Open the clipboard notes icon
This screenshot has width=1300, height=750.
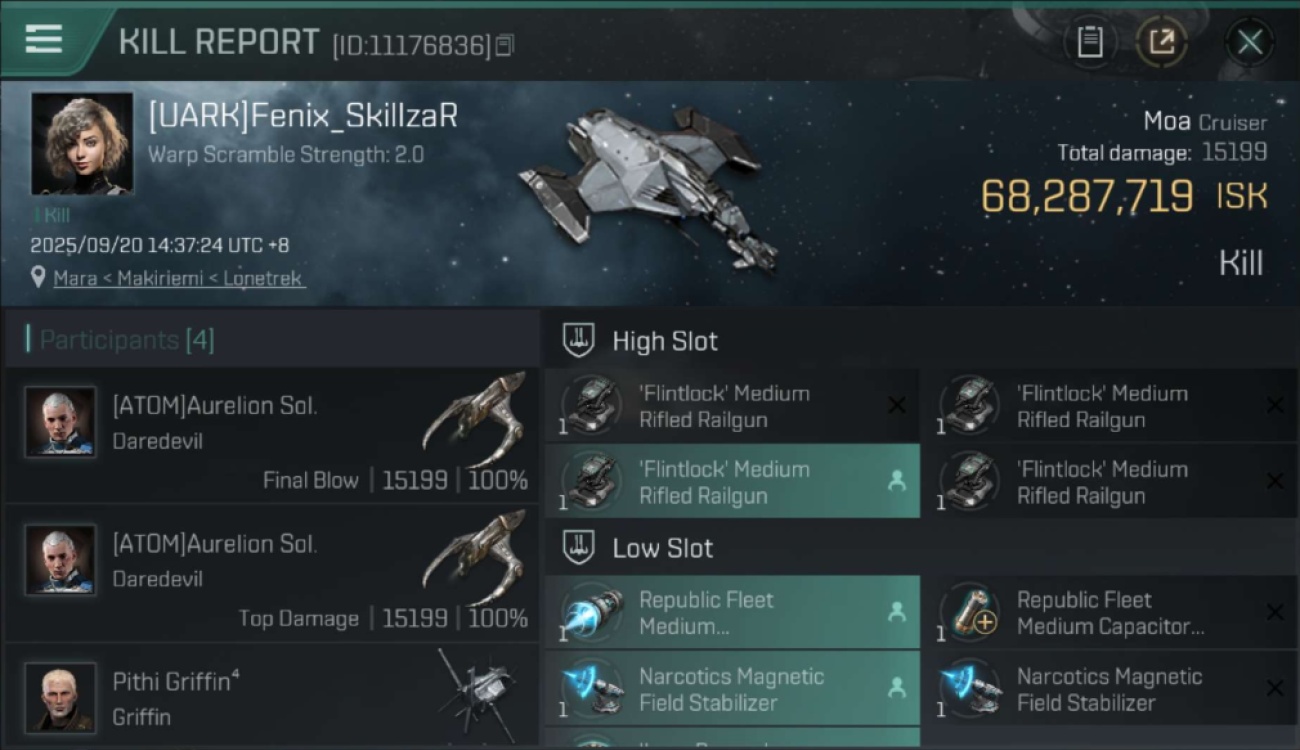1089,42
